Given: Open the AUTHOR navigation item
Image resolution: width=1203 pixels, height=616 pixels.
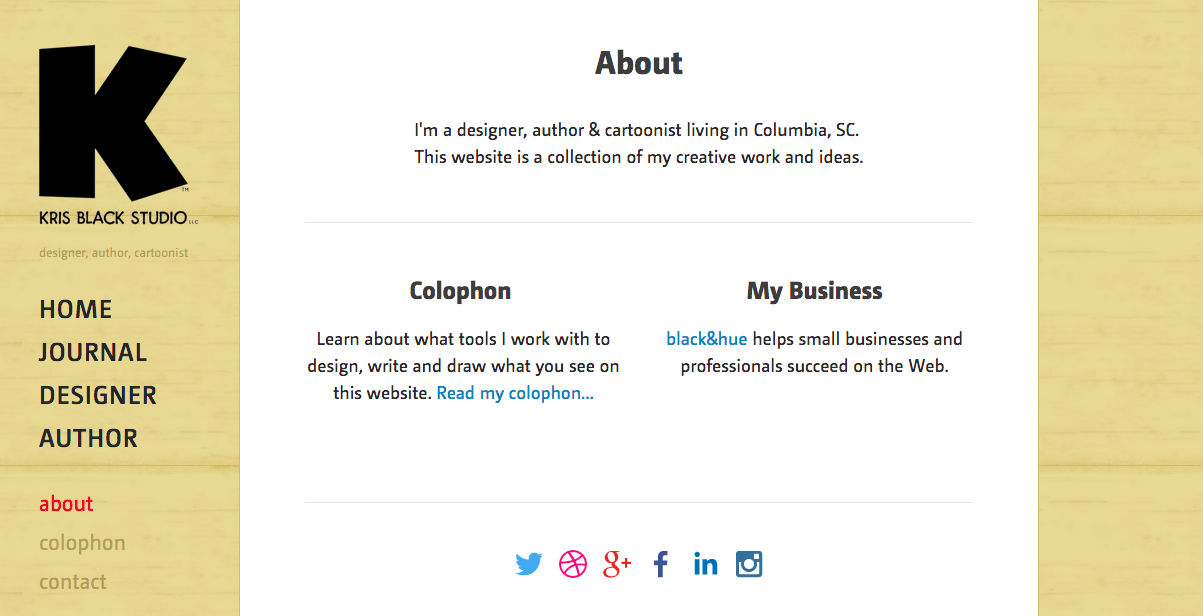Looking at the screenshot, I should click(x=89, y=438).
